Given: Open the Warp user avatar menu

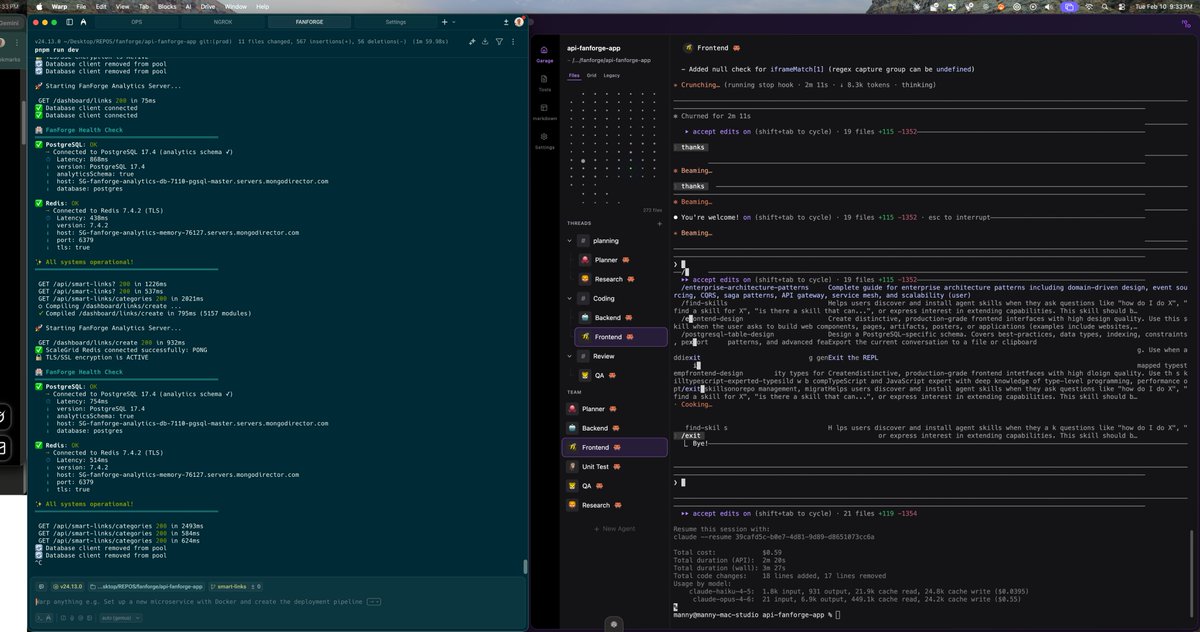Looking at the screenshot, I should (519, 21).
